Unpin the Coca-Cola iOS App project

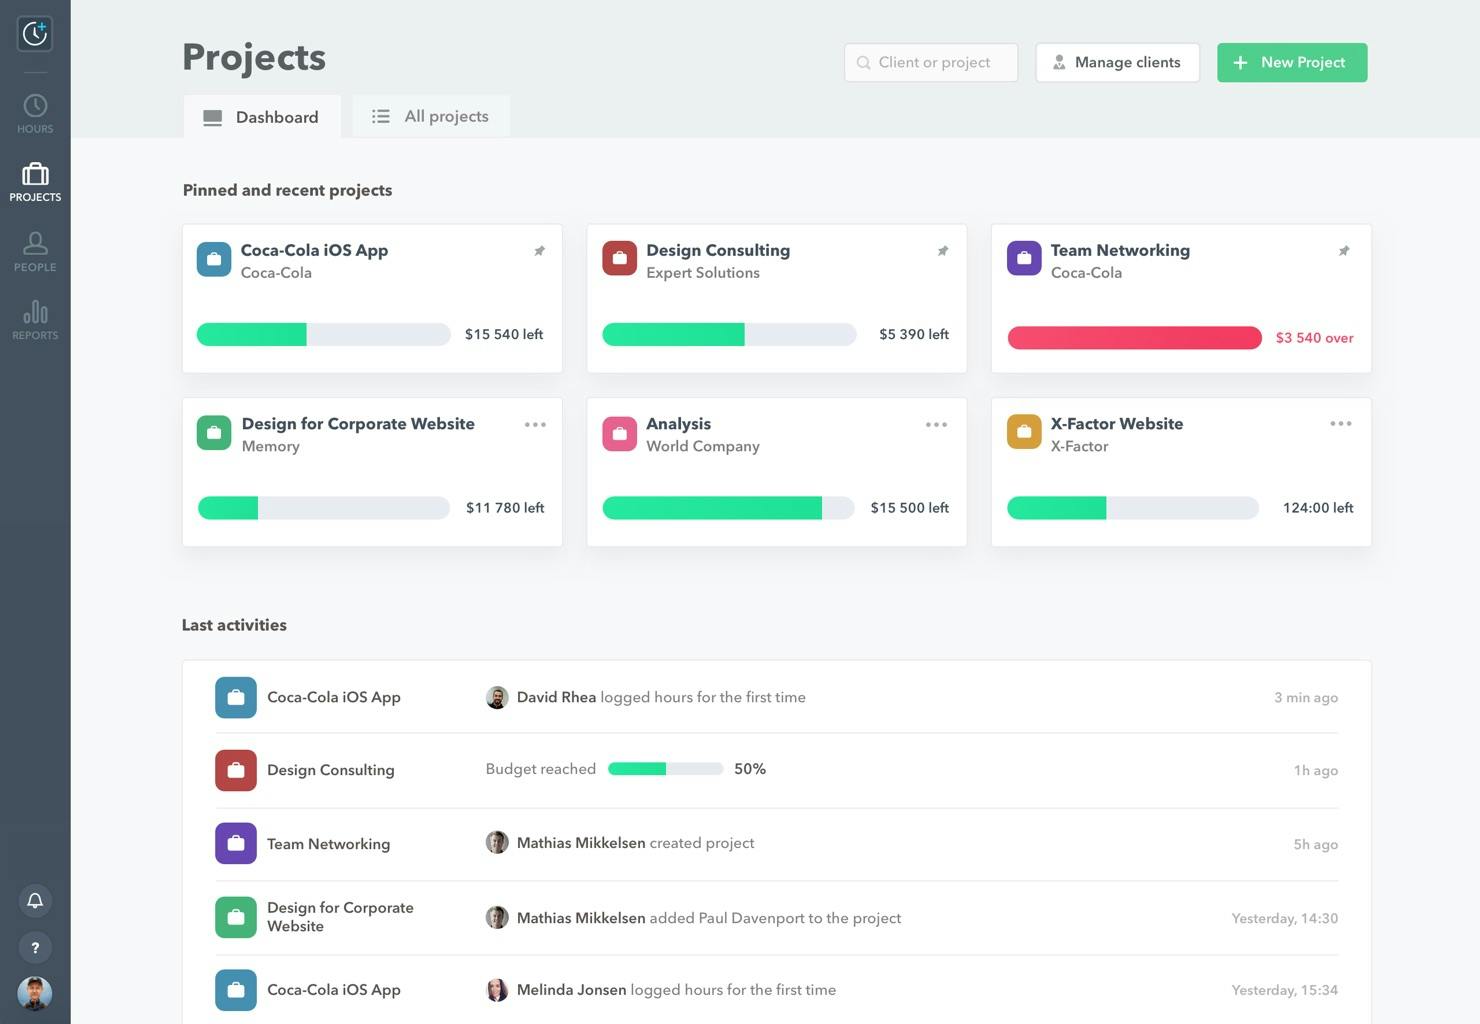tap(539, 250)
